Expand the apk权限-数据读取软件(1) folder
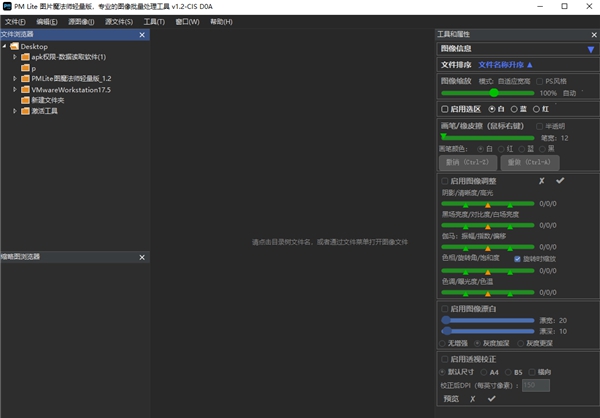 click(x=15, y=57)
